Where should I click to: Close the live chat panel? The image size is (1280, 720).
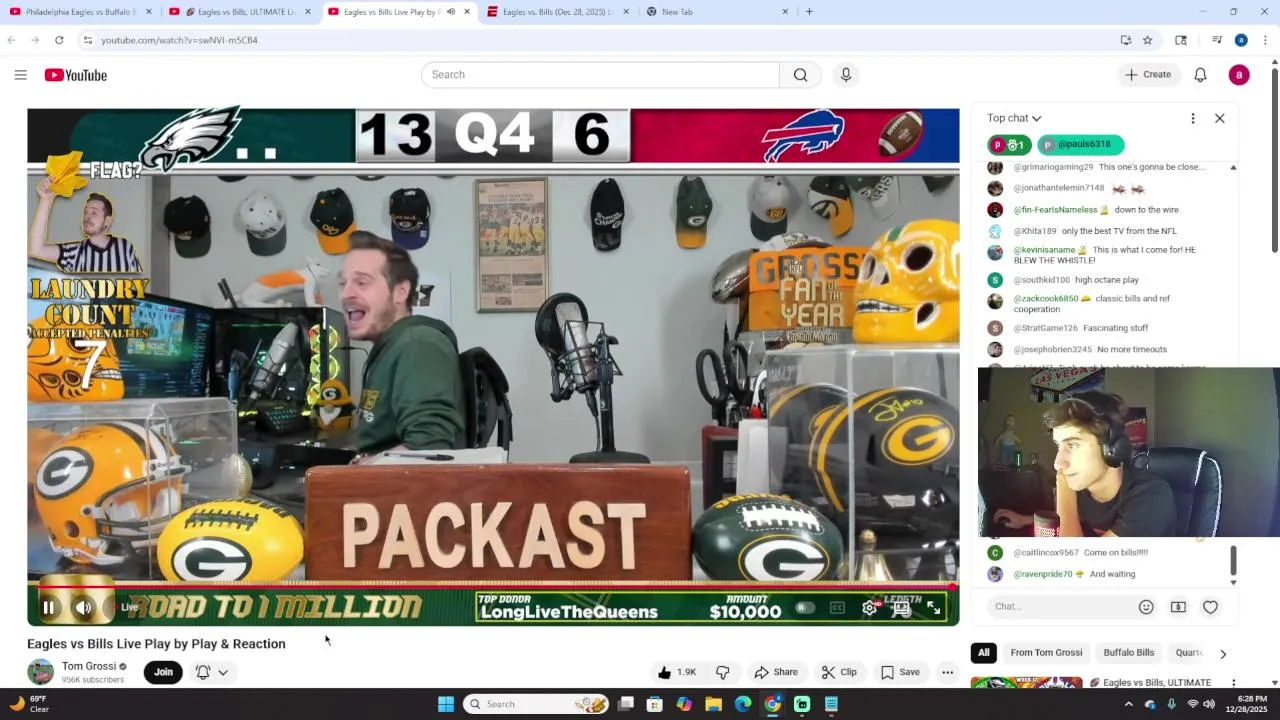click(x=1220, y=118)
